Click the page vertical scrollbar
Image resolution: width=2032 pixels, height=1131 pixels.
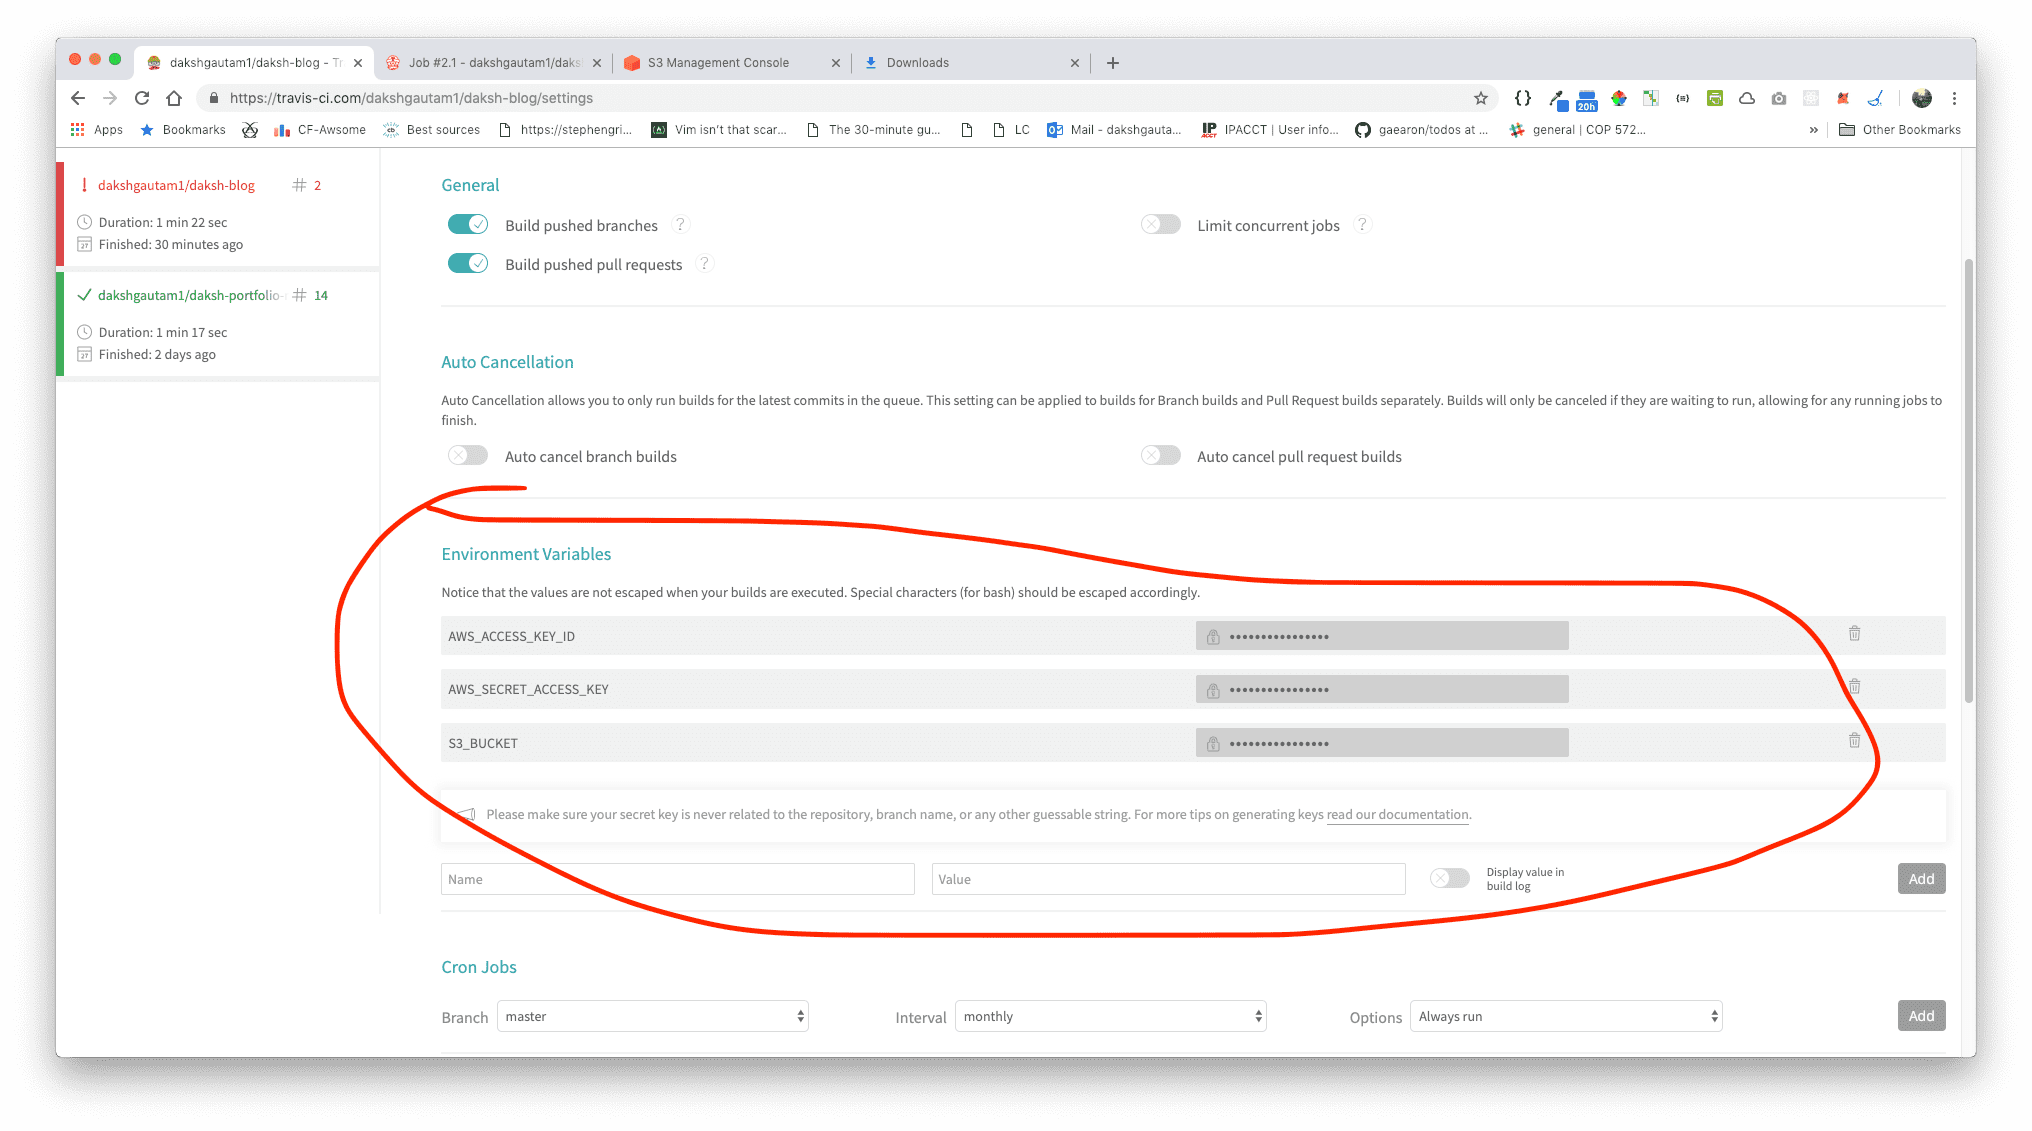point(1968,480)
